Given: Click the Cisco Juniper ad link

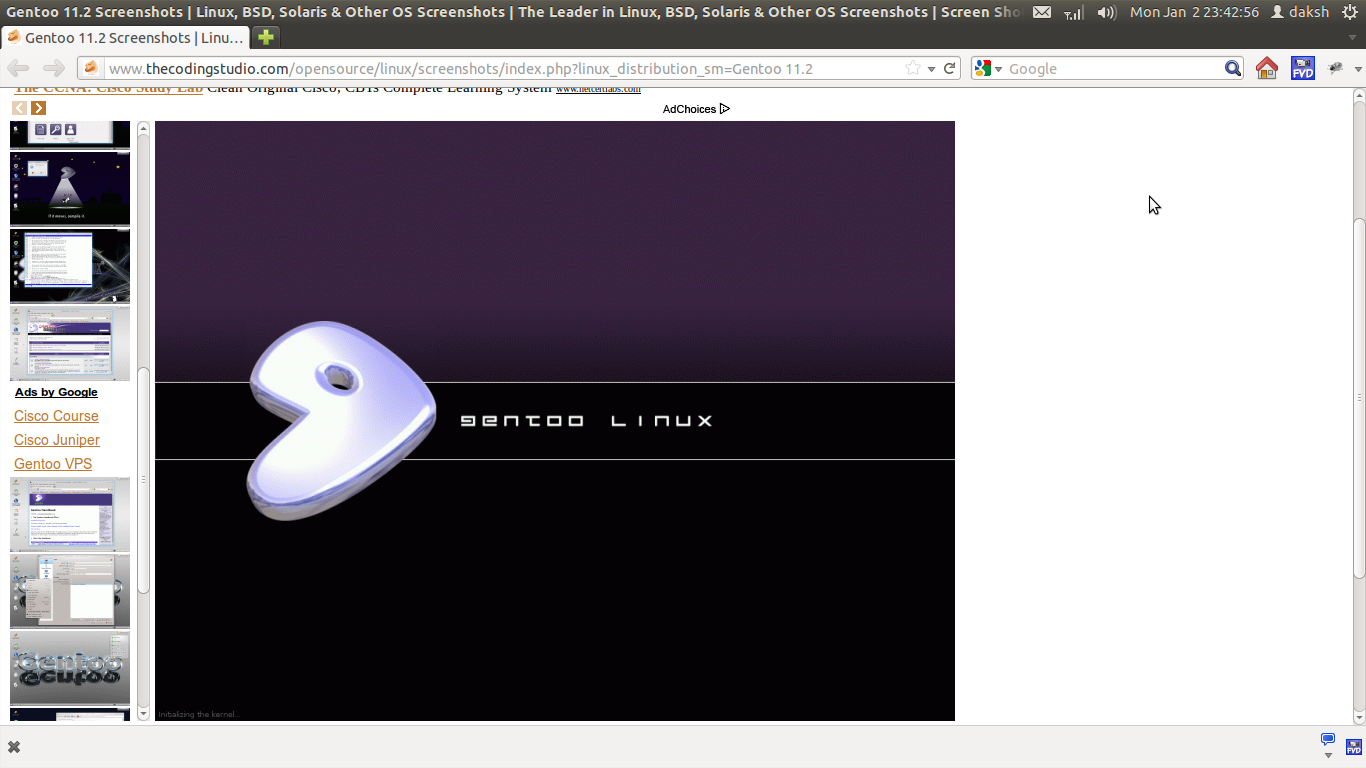Looking at the screenshot, I should 57,440.
